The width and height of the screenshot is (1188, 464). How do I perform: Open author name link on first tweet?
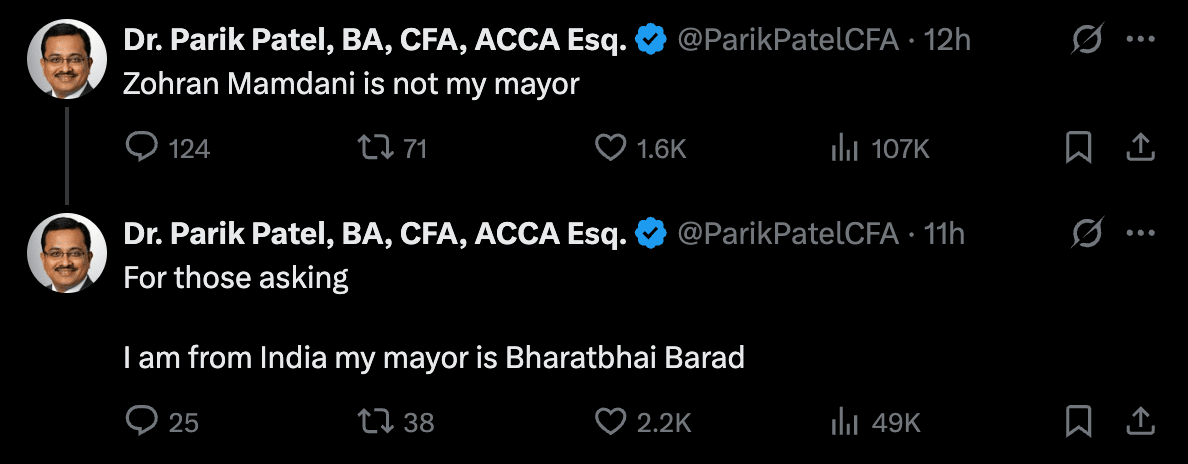click(x=375, y=41)
